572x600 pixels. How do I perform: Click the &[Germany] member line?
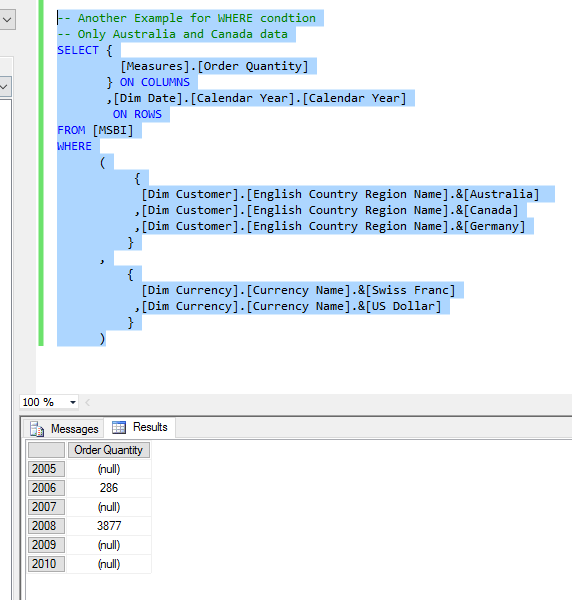330,227
